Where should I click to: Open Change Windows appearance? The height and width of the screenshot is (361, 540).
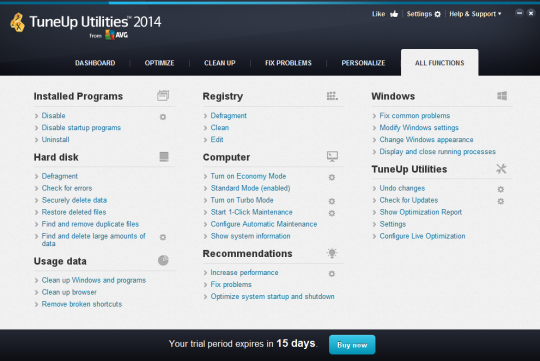tap(426, 140)
